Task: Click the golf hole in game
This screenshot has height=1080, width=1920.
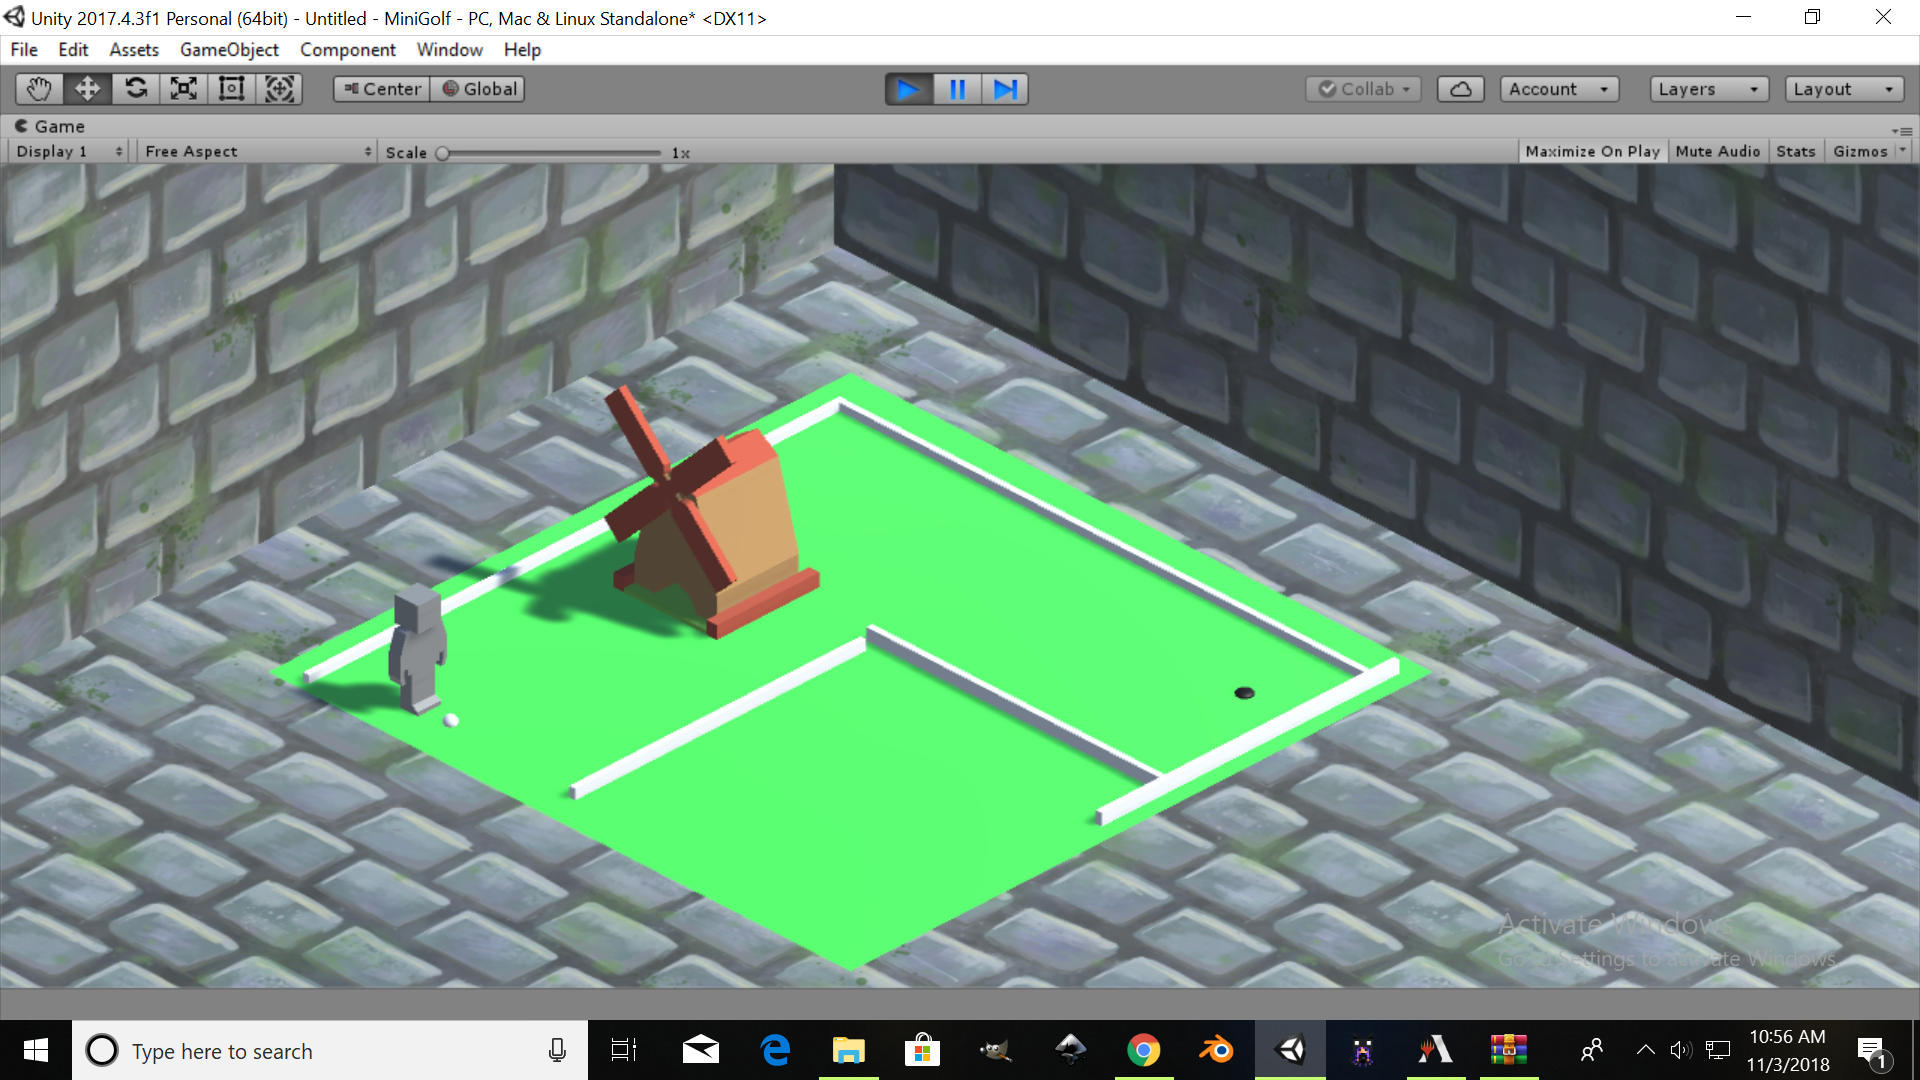Action: 1244,693
